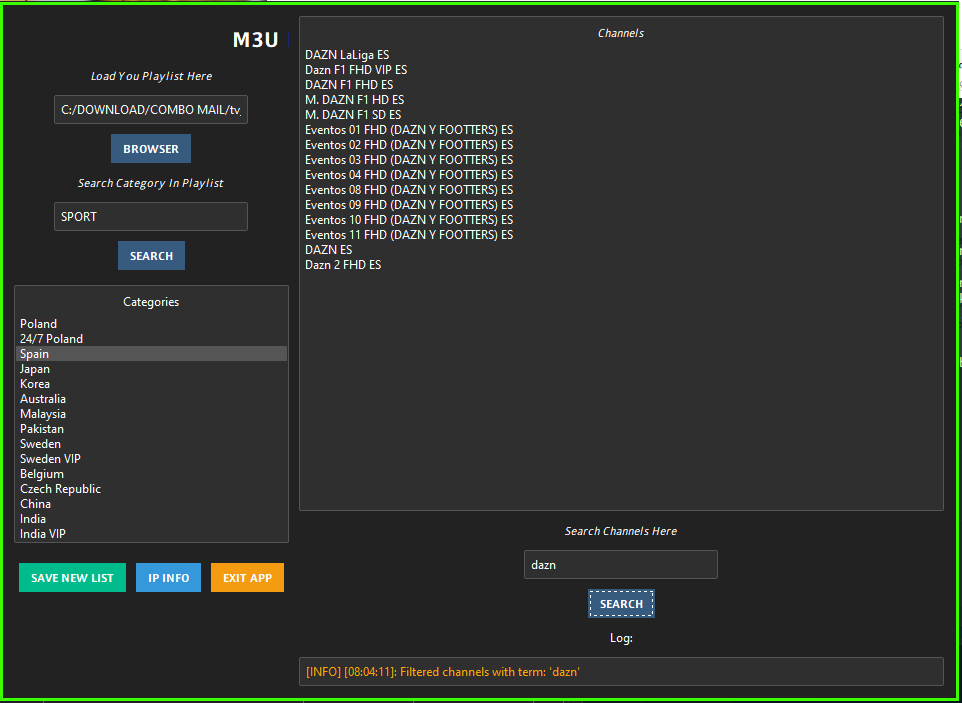Pick the Australia category
Image resolution: width=962 pixels, height=703 pixels.
click(152, 399)
